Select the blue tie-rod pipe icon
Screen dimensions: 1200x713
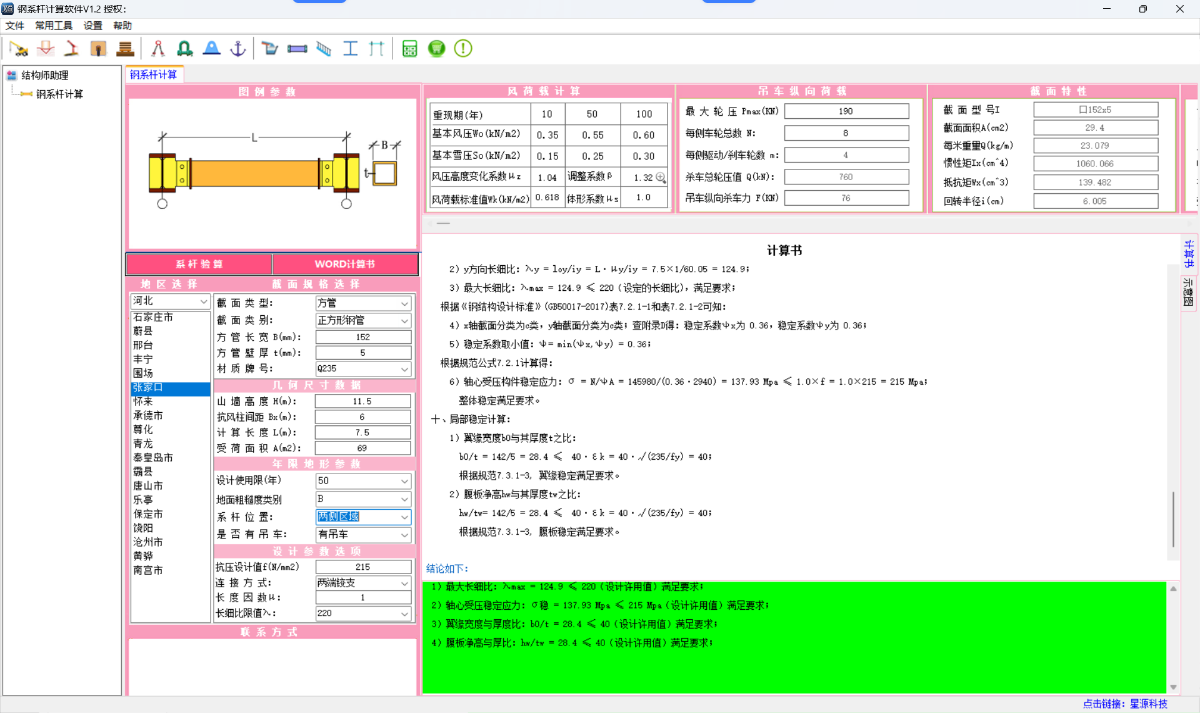pyautogui.click(x=297, y=48)
